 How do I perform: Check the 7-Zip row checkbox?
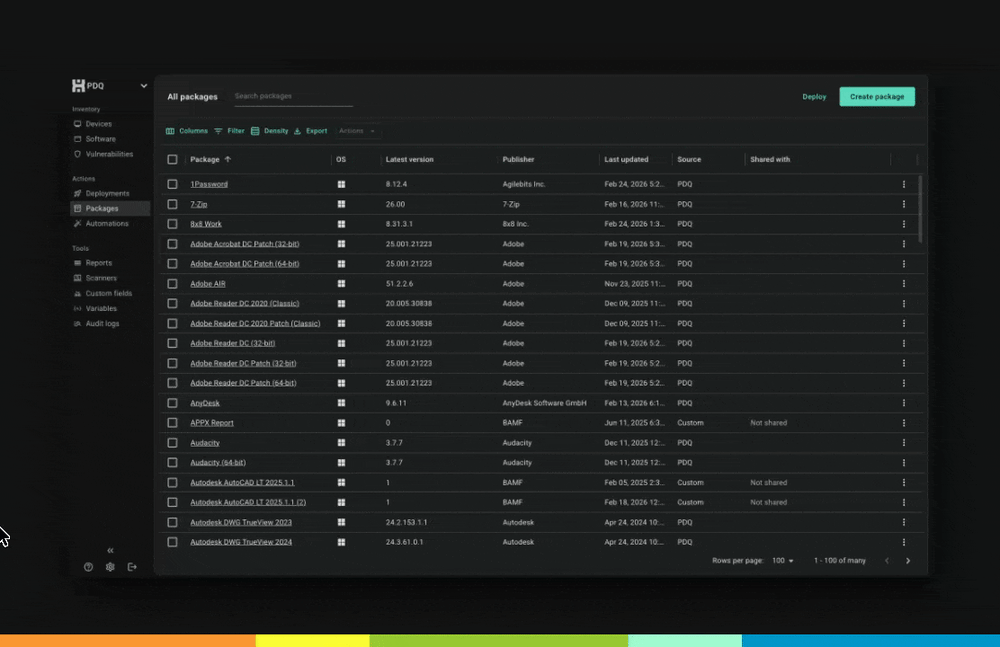tap(173, 204)
